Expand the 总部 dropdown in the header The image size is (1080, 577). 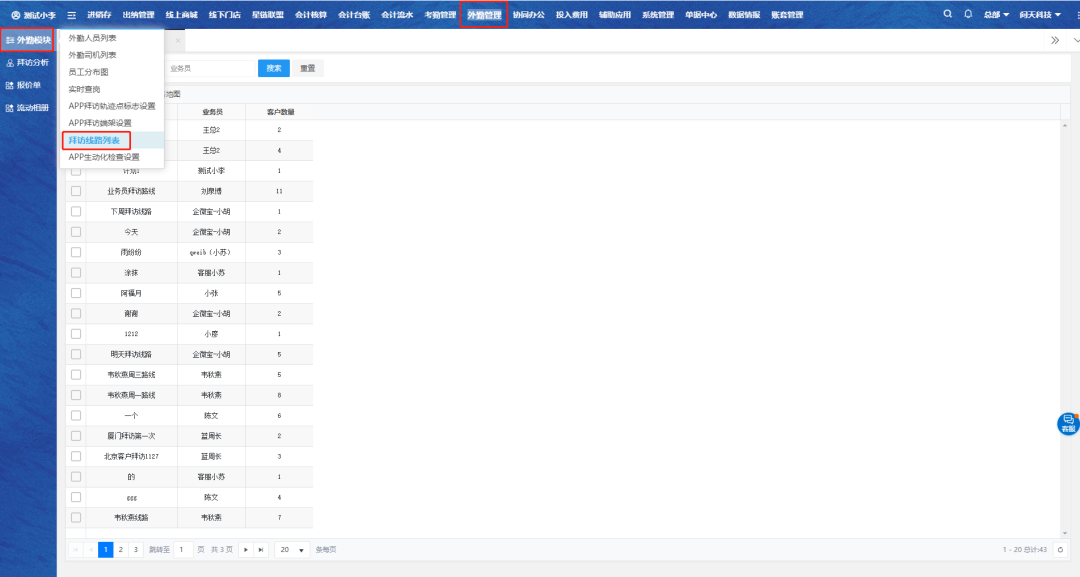pyautogui.click(x=996, y=15)
